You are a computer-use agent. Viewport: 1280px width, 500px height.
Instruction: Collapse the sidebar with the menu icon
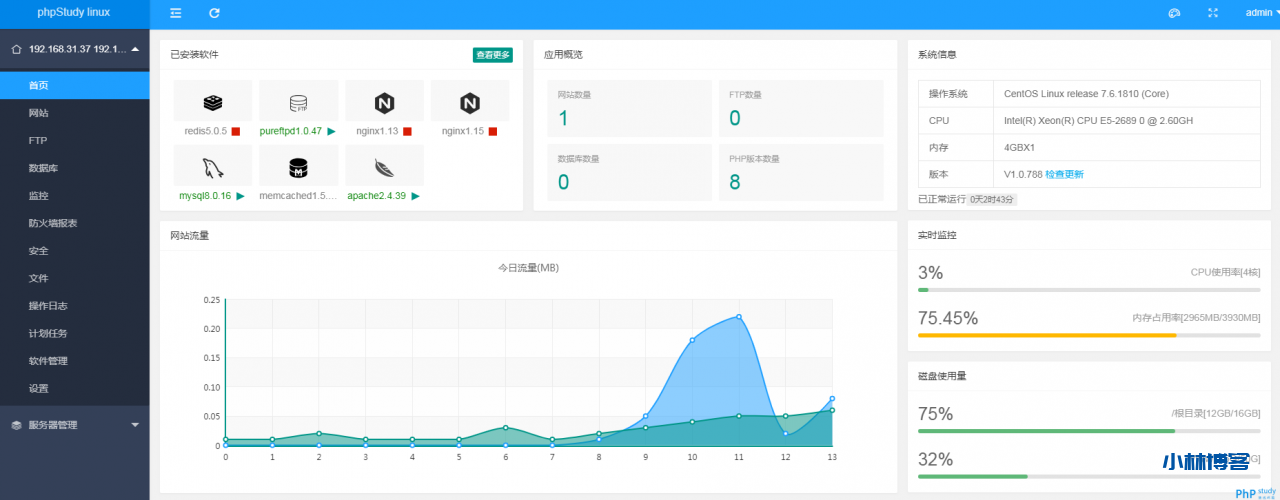tap(176, 13)
